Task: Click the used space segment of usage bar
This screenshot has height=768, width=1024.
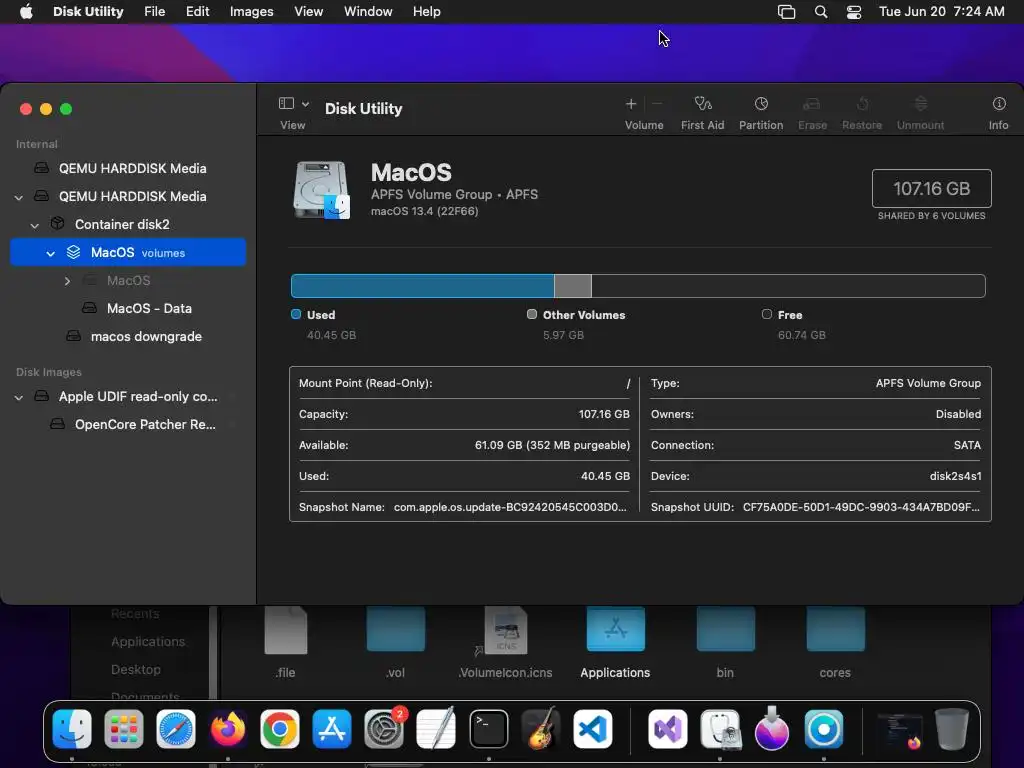Action: coord(423,286)
